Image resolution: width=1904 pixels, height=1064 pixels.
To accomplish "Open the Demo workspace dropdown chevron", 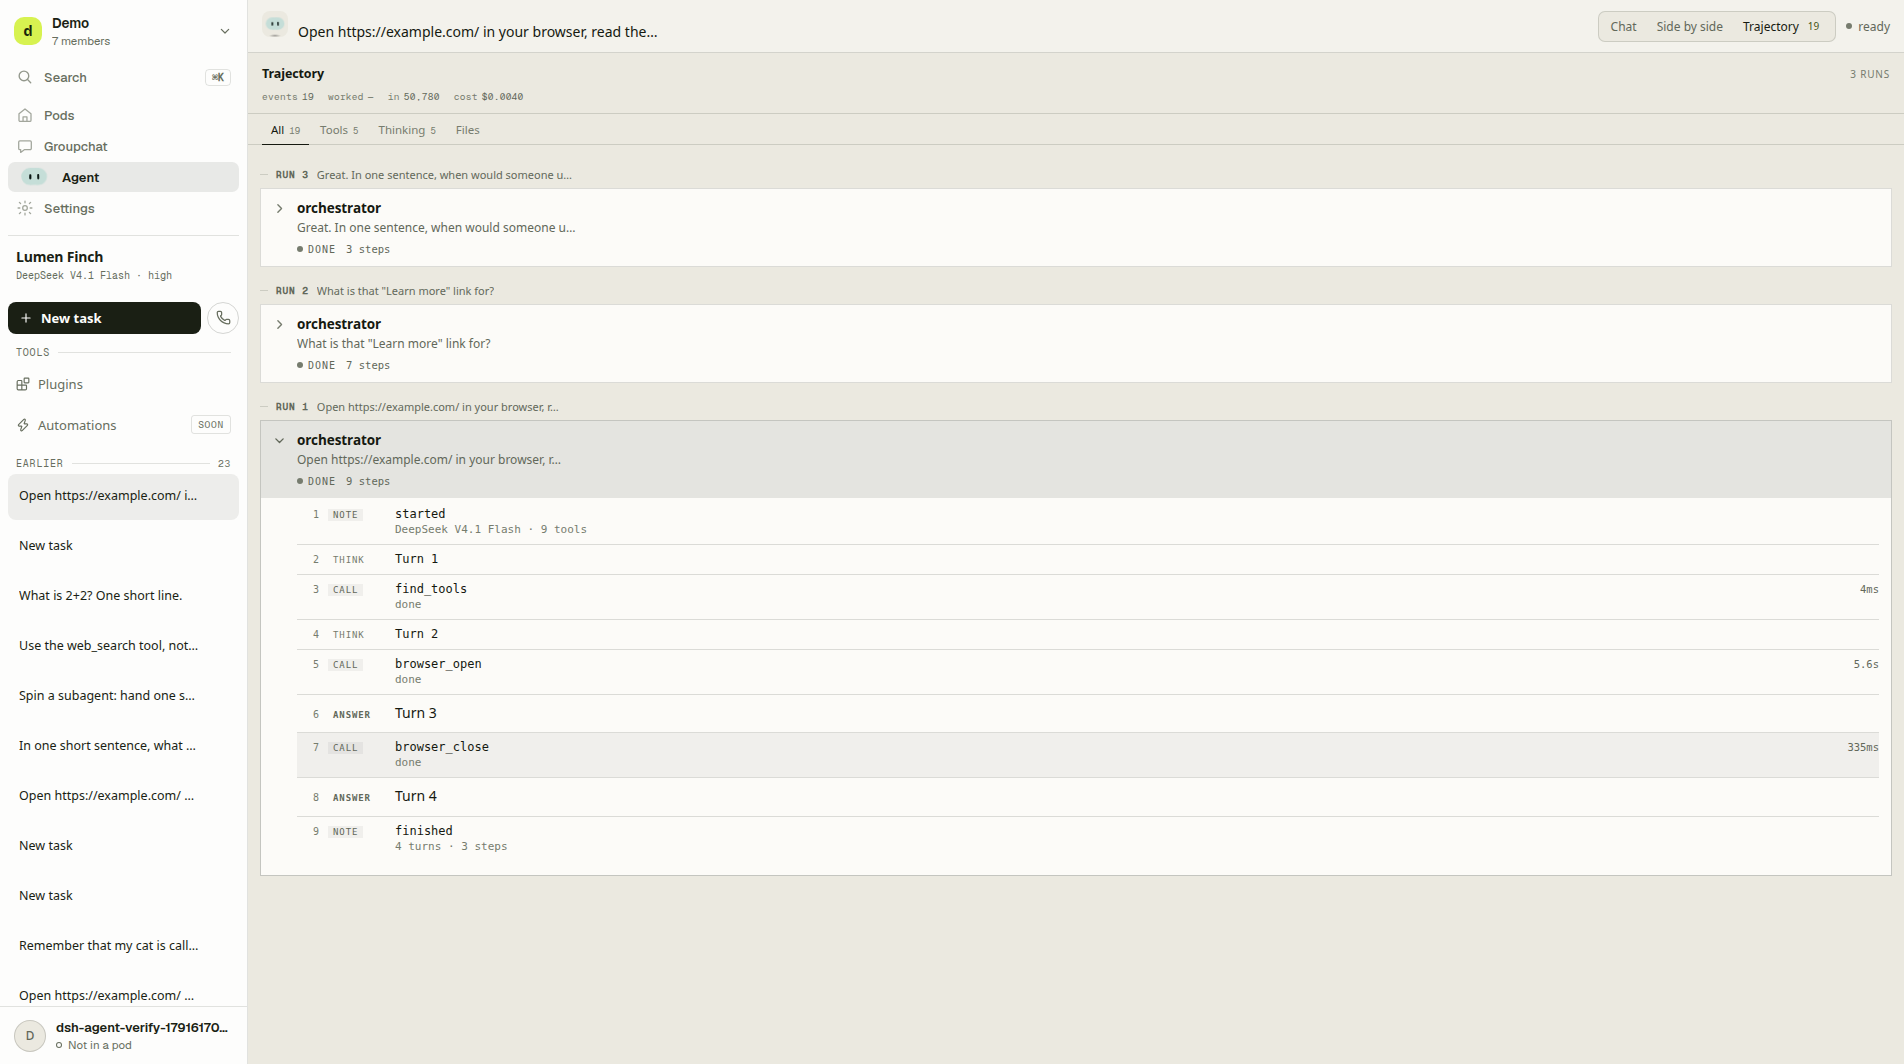I will [x=225, y=31].
